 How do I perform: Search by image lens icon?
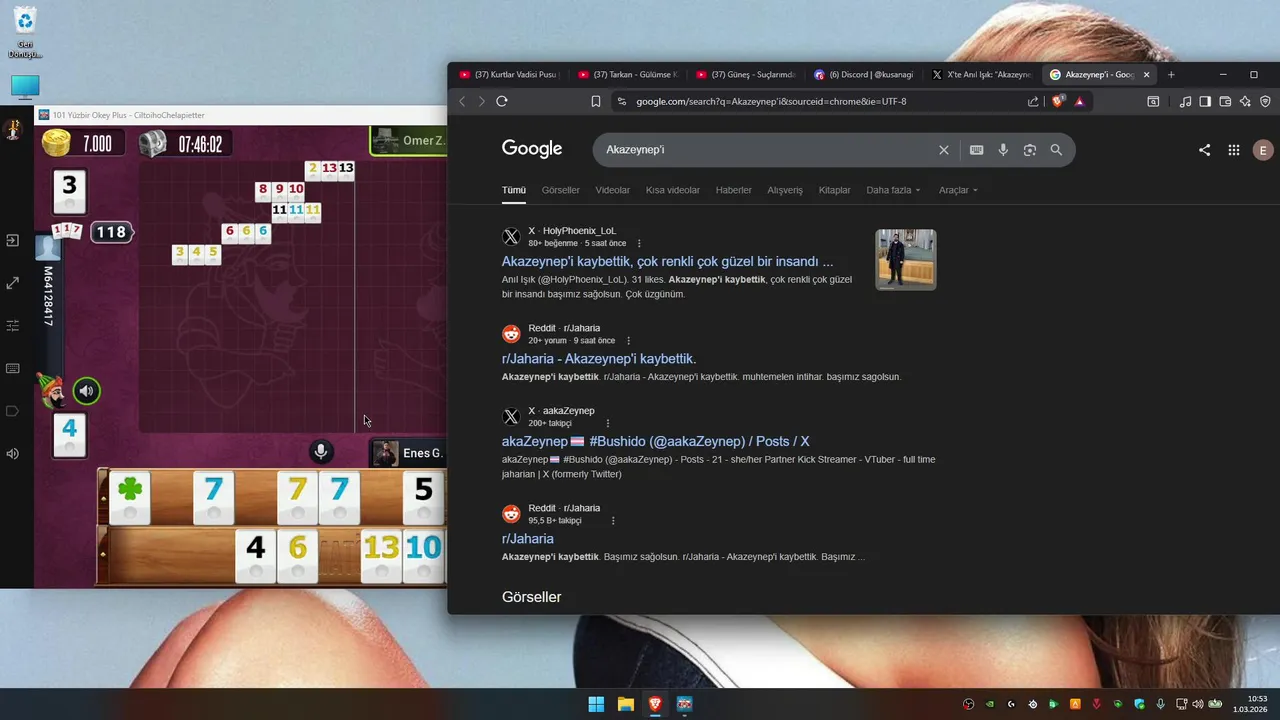click(x=1029, y=150)
